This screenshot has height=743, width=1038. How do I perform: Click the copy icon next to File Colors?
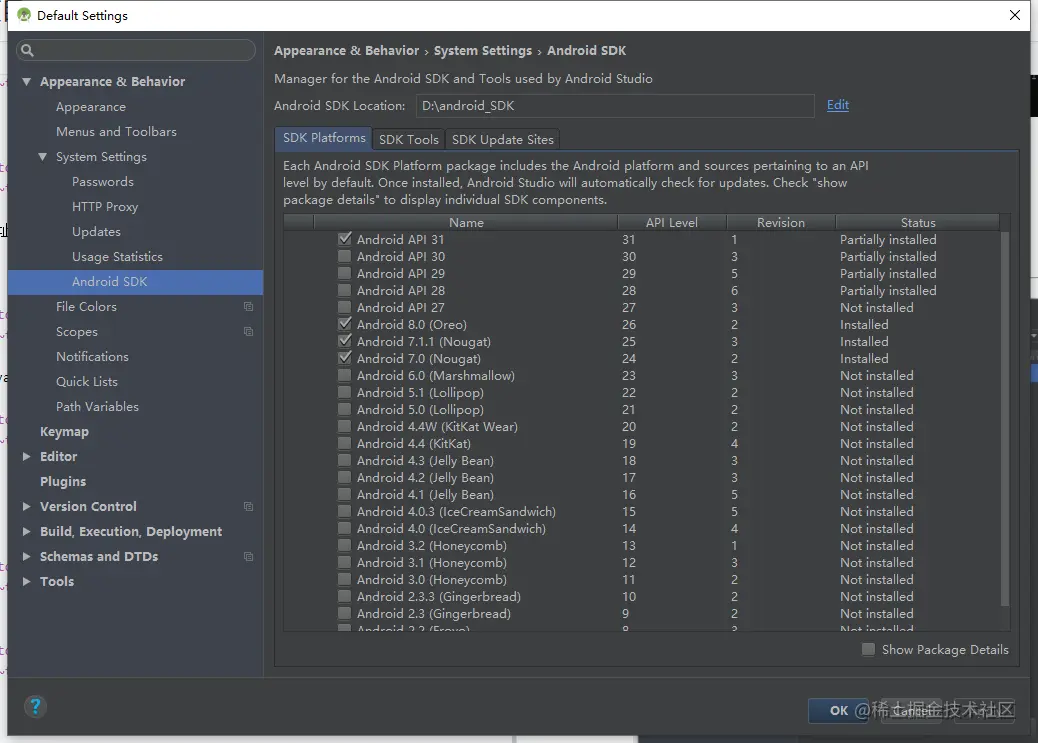248,307
